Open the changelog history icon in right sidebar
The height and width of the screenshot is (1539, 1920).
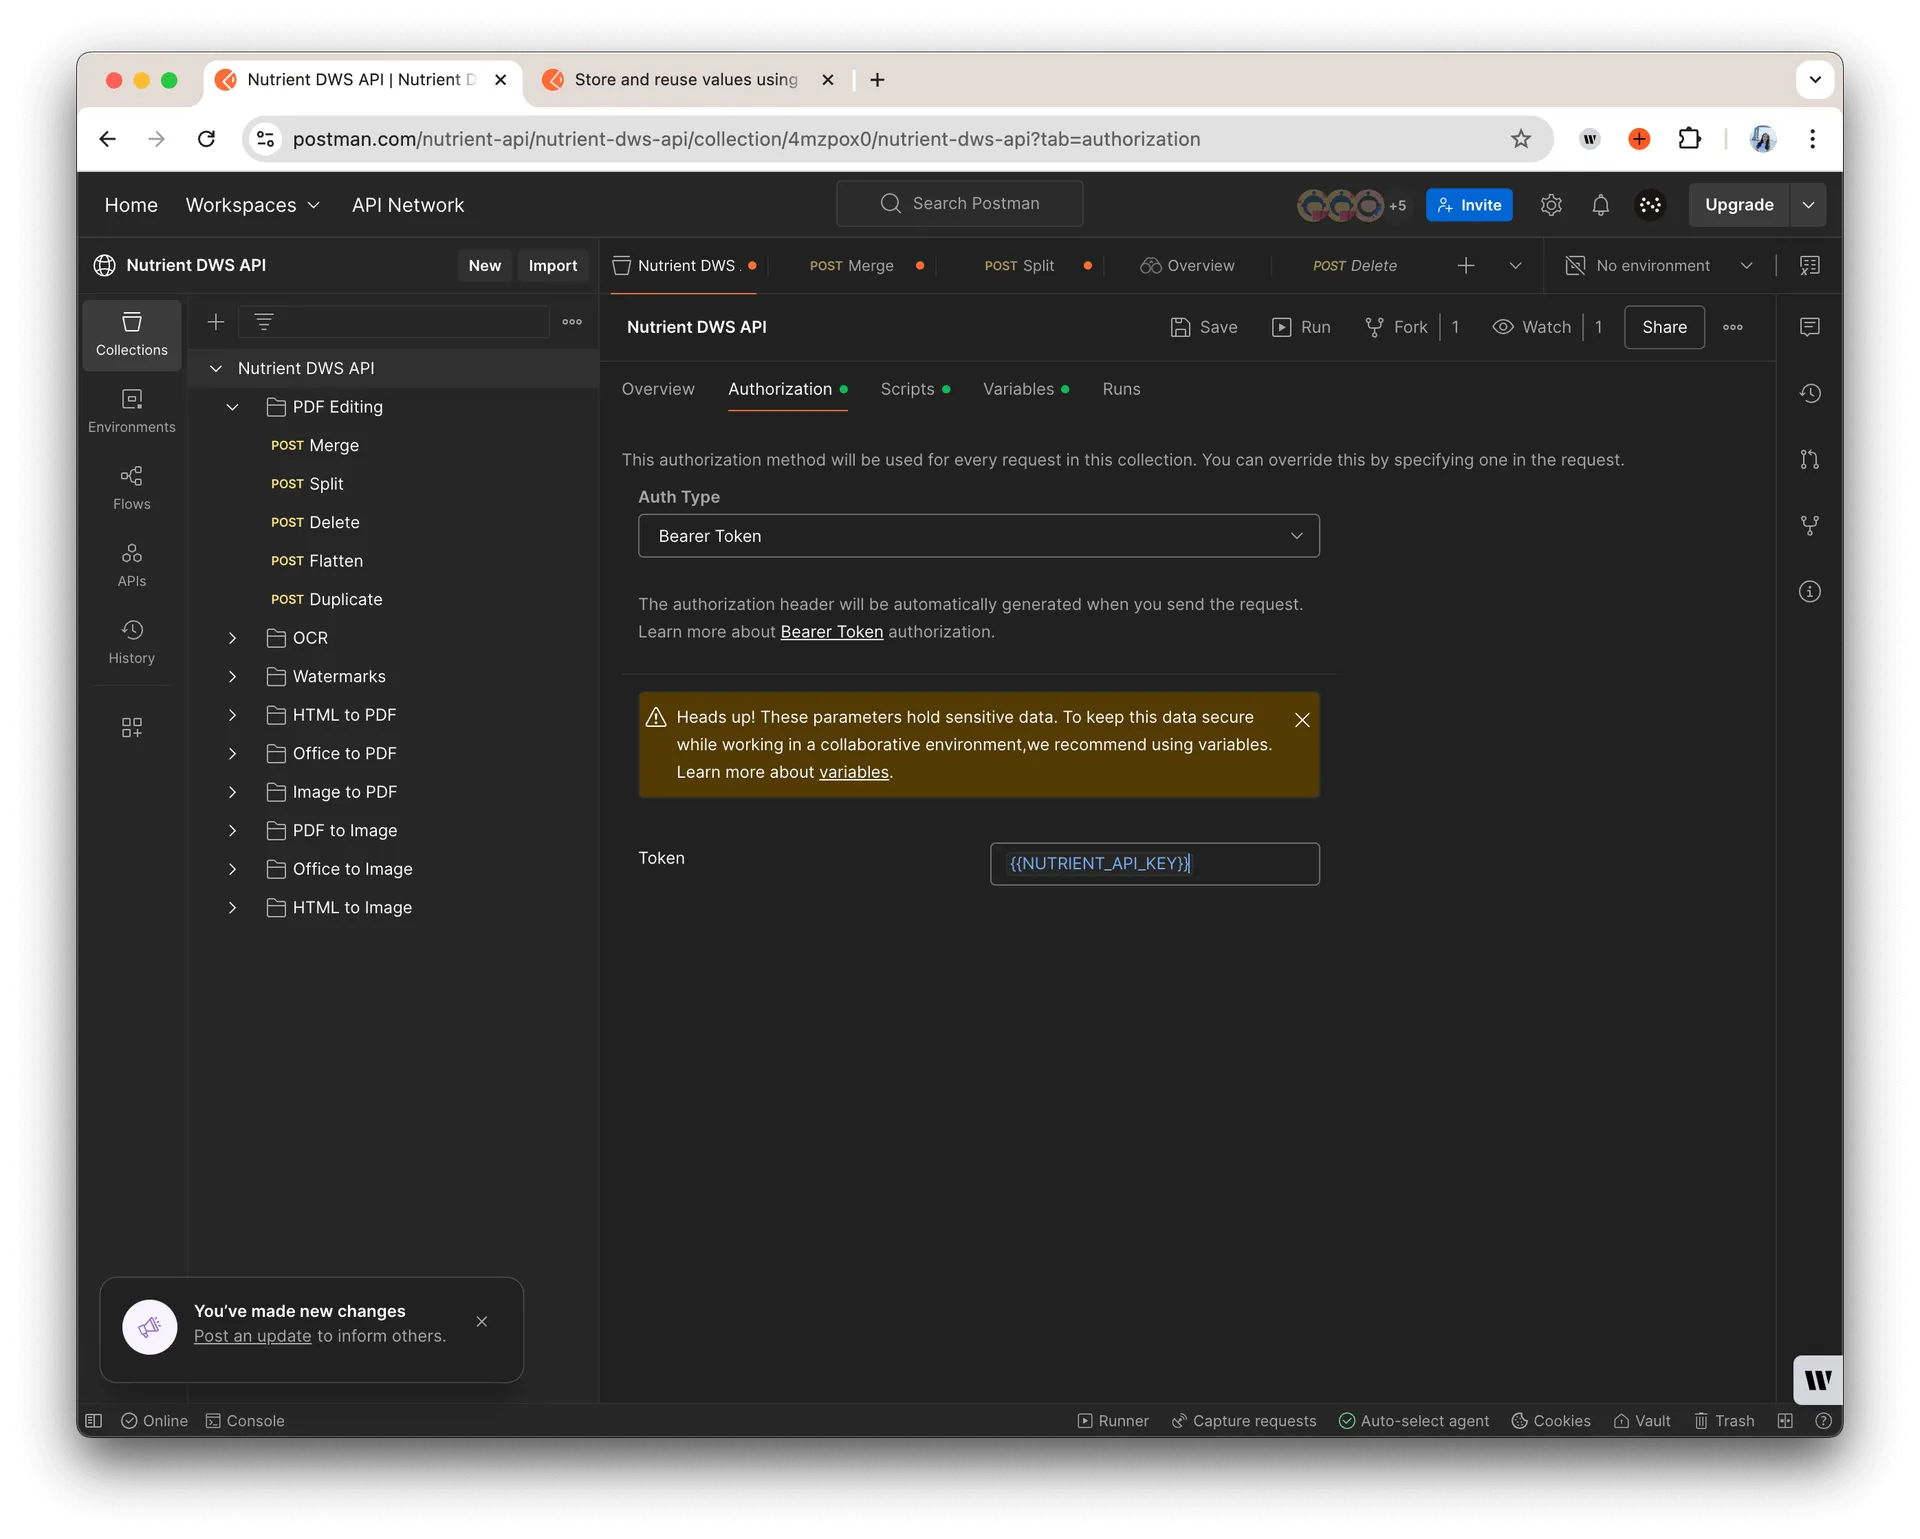click(x=1809, y=393)
